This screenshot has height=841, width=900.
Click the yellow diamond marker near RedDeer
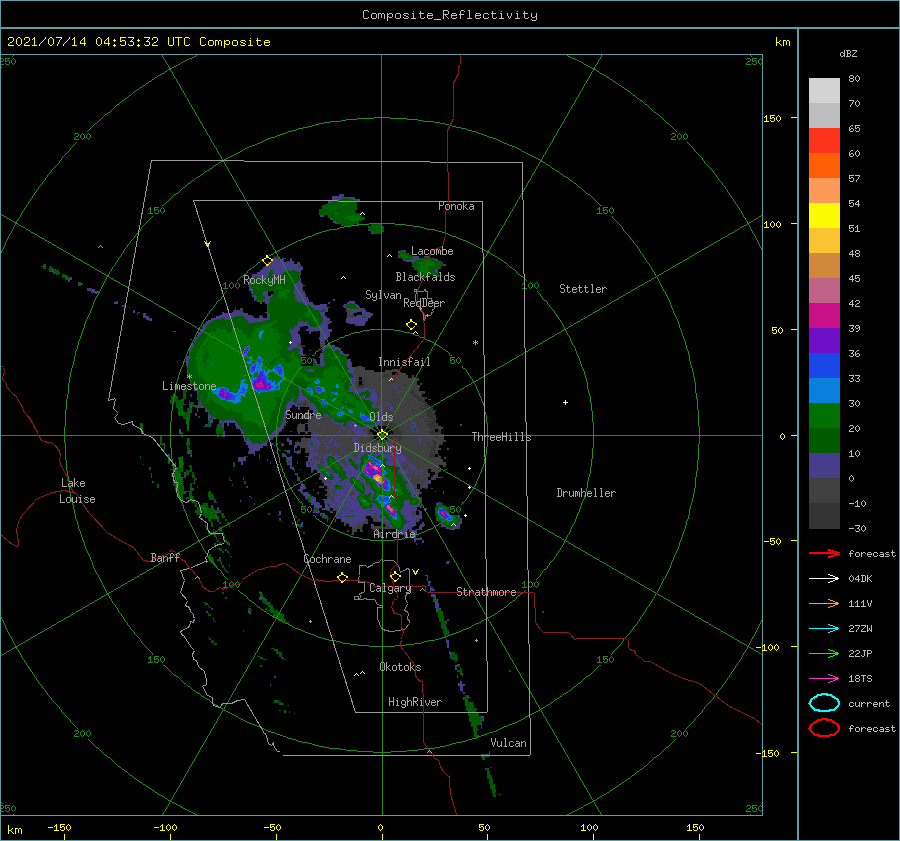412,325
